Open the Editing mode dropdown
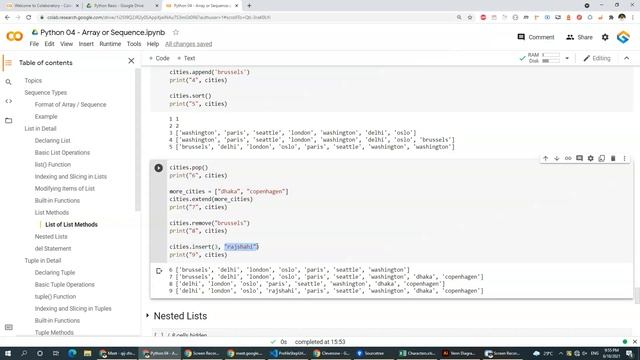Image resolution: width=640 pixels, height=360 pixels. (597, 58)
